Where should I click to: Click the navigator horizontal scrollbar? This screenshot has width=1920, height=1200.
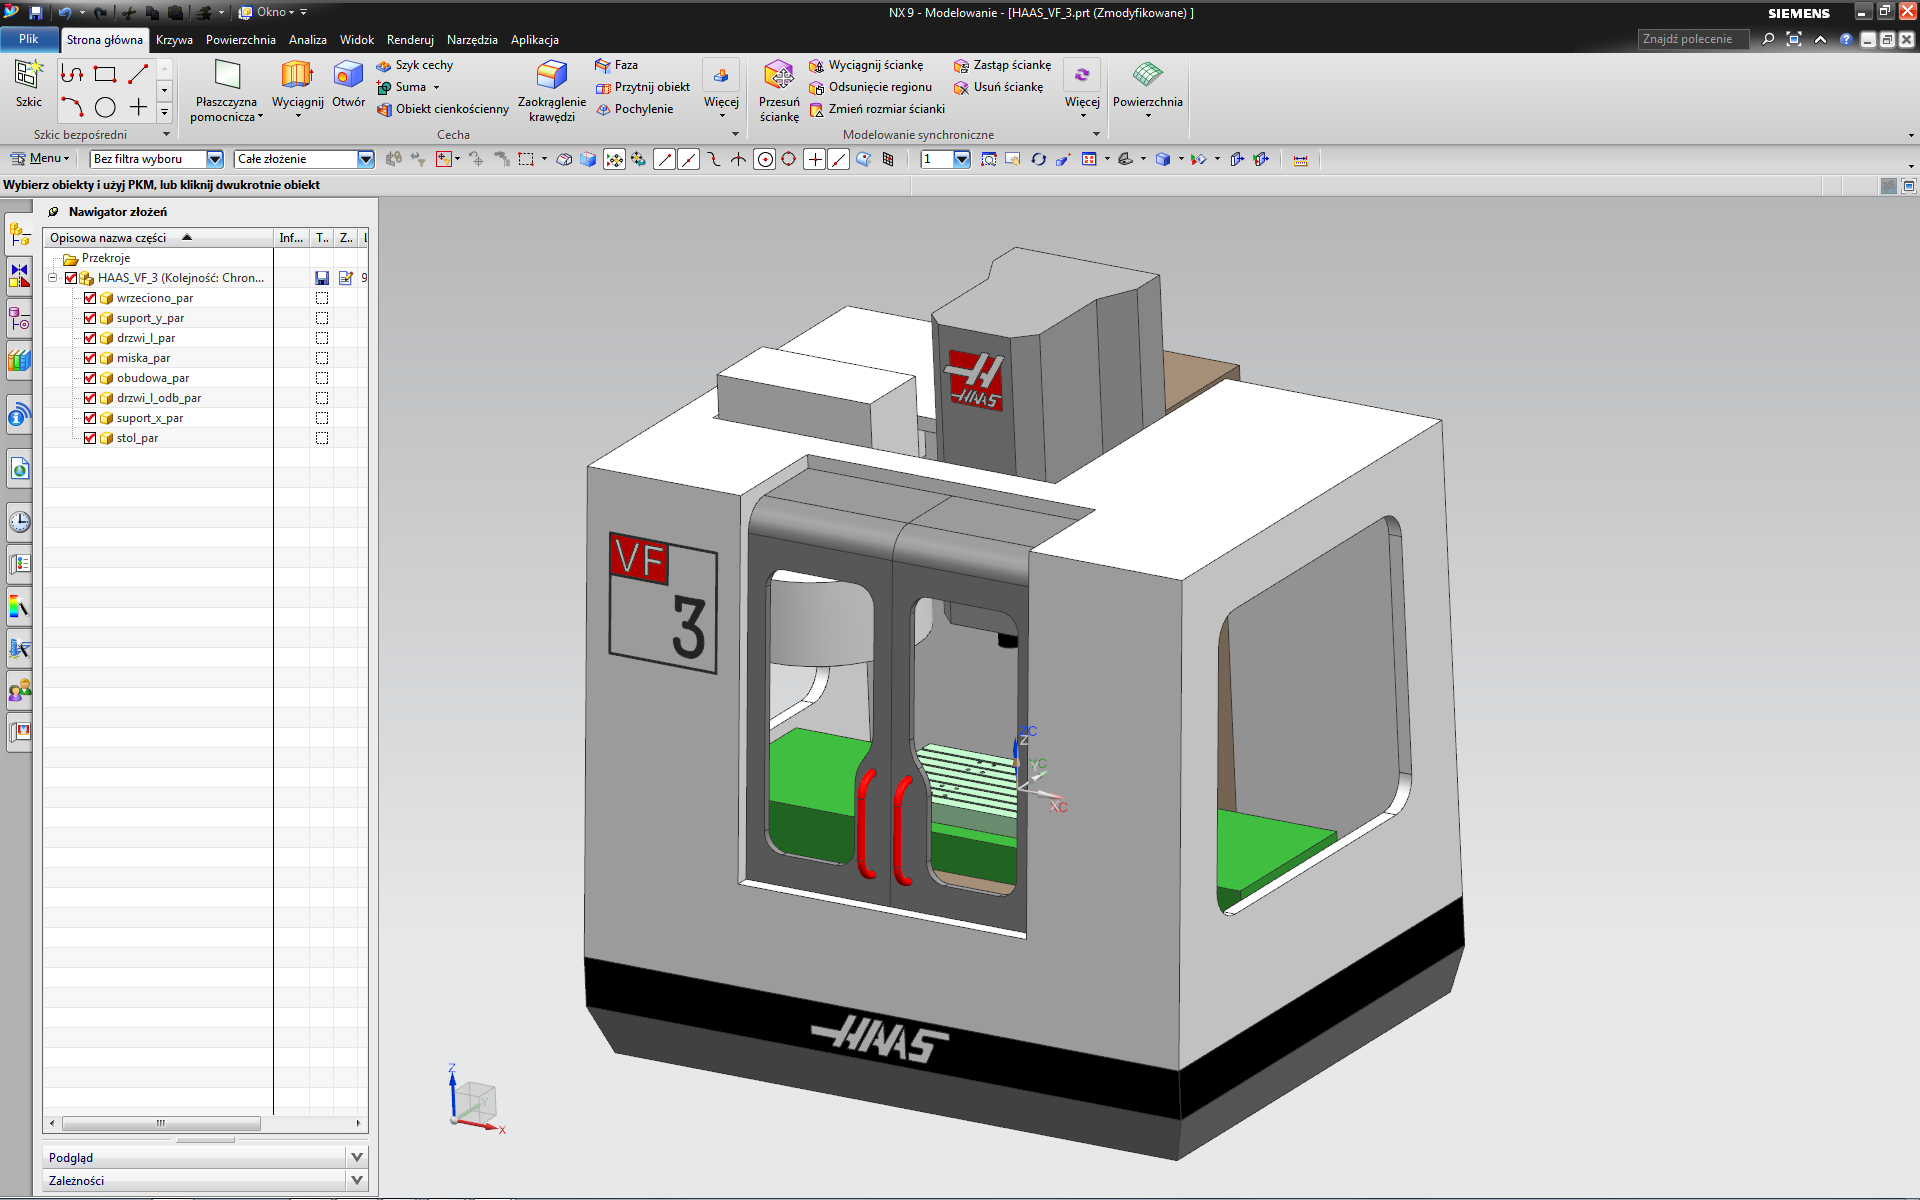point(161,1123)
